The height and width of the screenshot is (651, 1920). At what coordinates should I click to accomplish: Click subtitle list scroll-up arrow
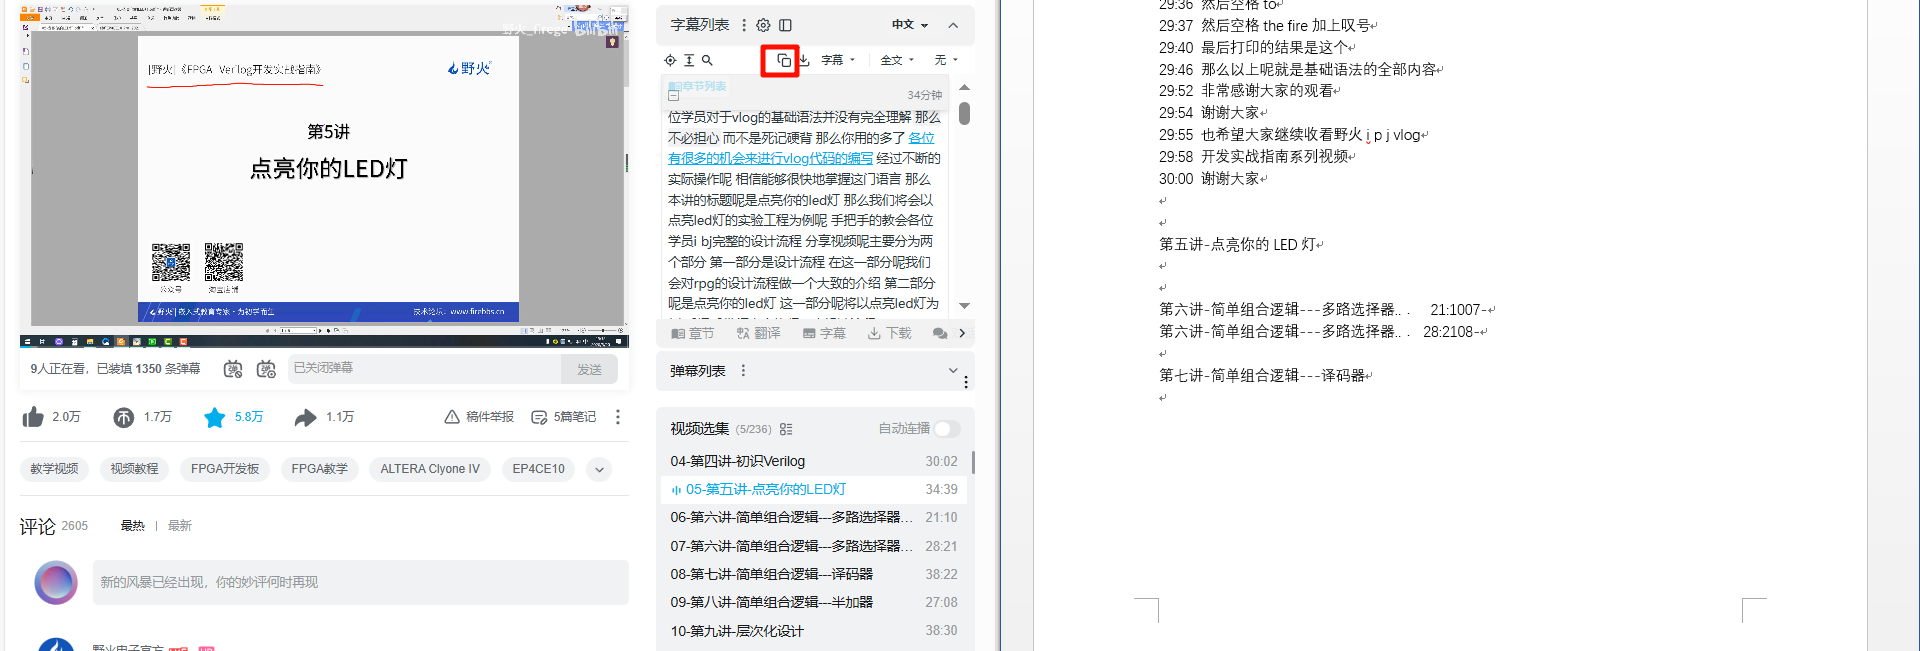[x=964, y=88]
